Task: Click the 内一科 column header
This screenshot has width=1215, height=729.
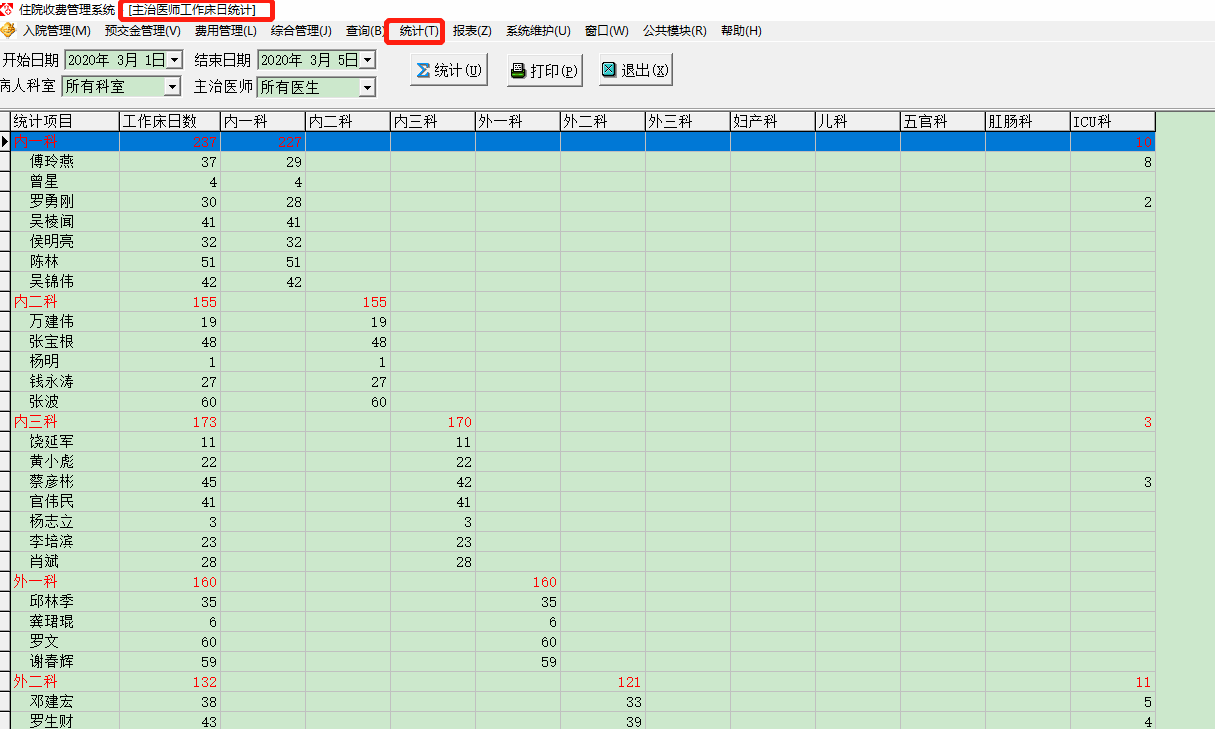Action: pos(263,121)
